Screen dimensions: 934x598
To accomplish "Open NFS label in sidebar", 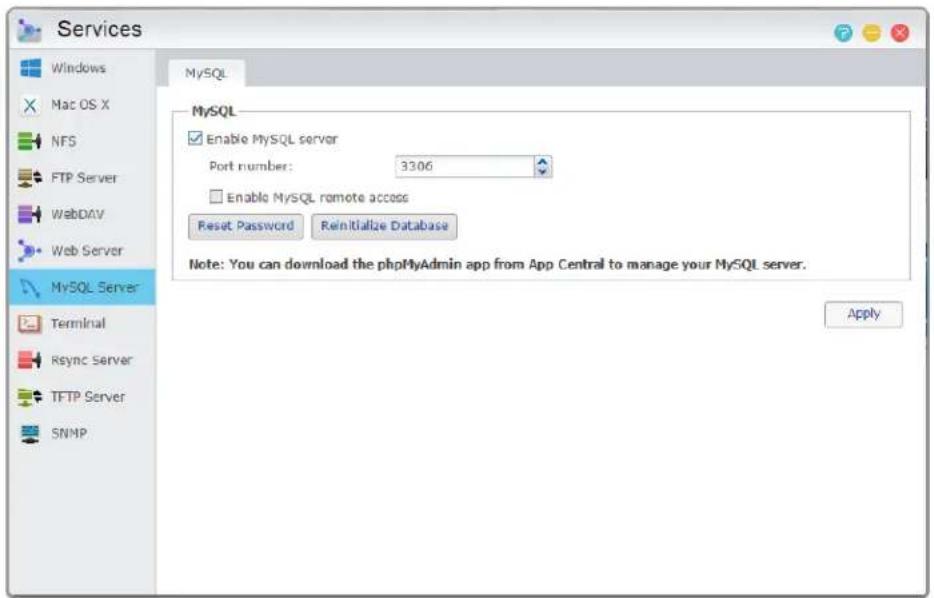I will [63, 141].
